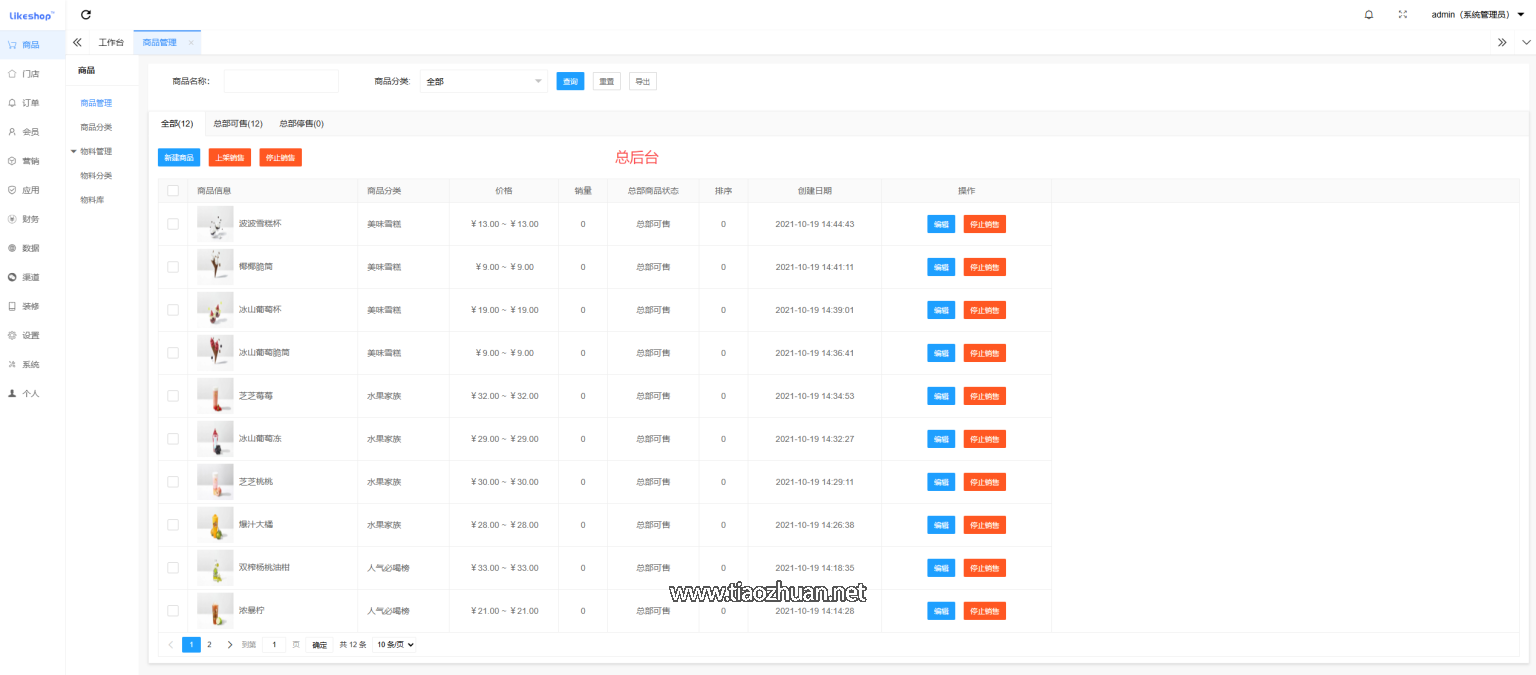Screen dimensions: 1536x675
Task: Click the double-left arrow beside 工作台 tab
Action: [77, 42]
